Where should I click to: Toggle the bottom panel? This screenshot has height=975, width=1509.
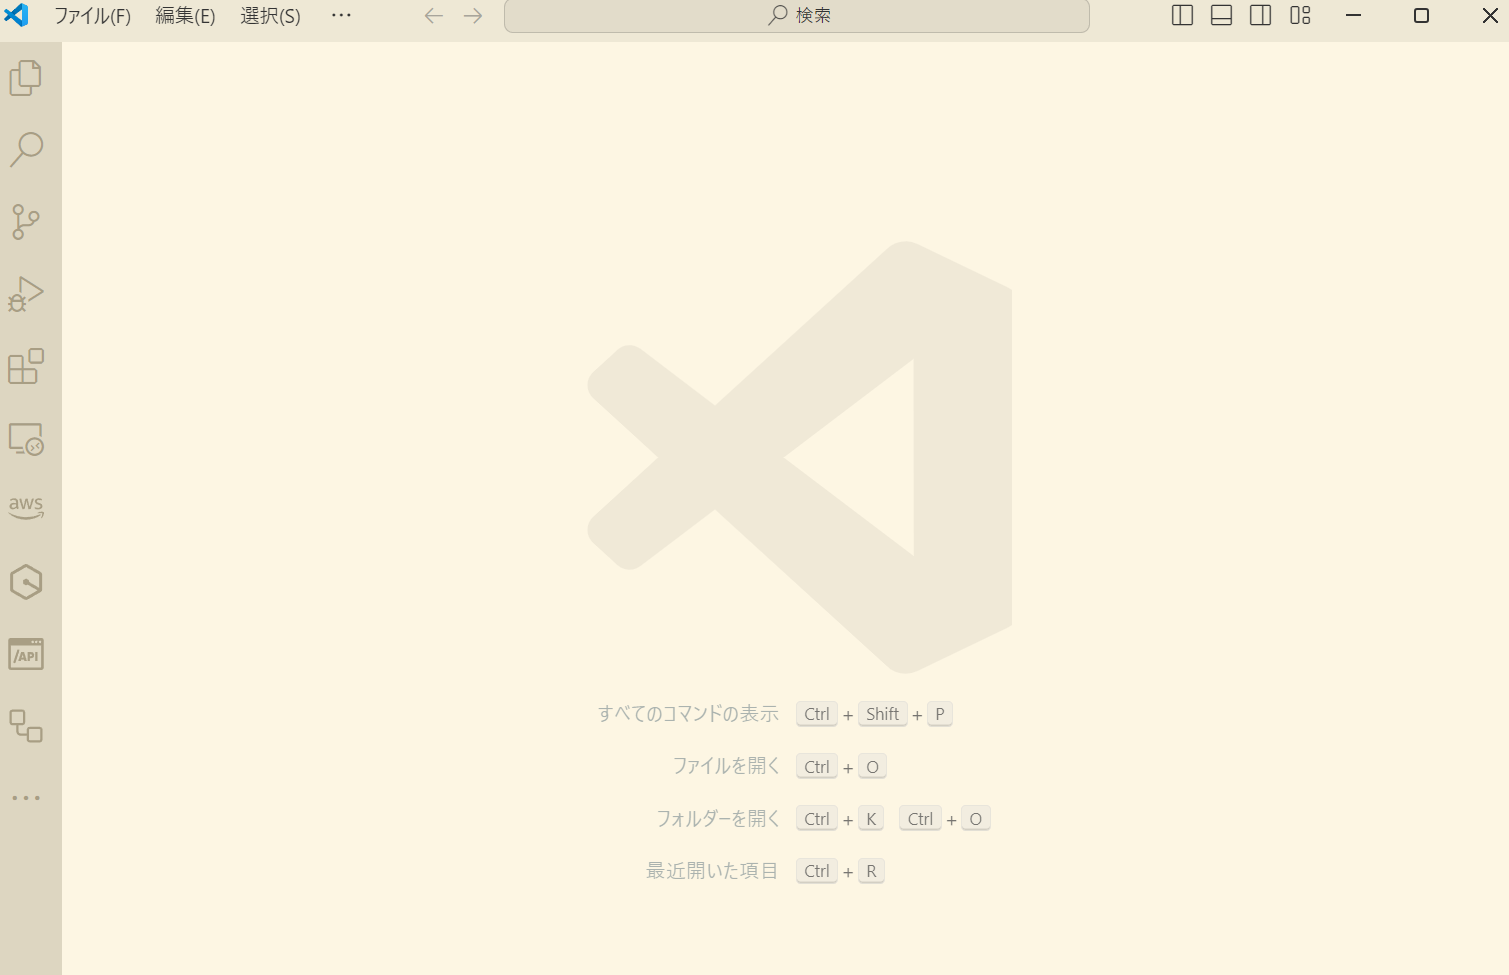point(1221,16)
